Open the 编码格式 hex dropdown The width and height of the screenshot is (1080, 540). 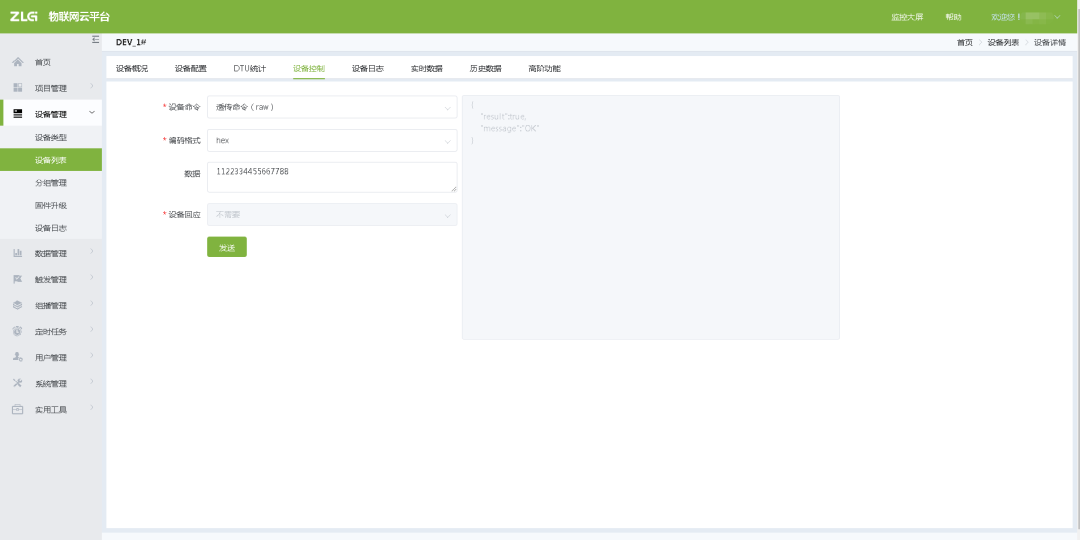point(332,141)
